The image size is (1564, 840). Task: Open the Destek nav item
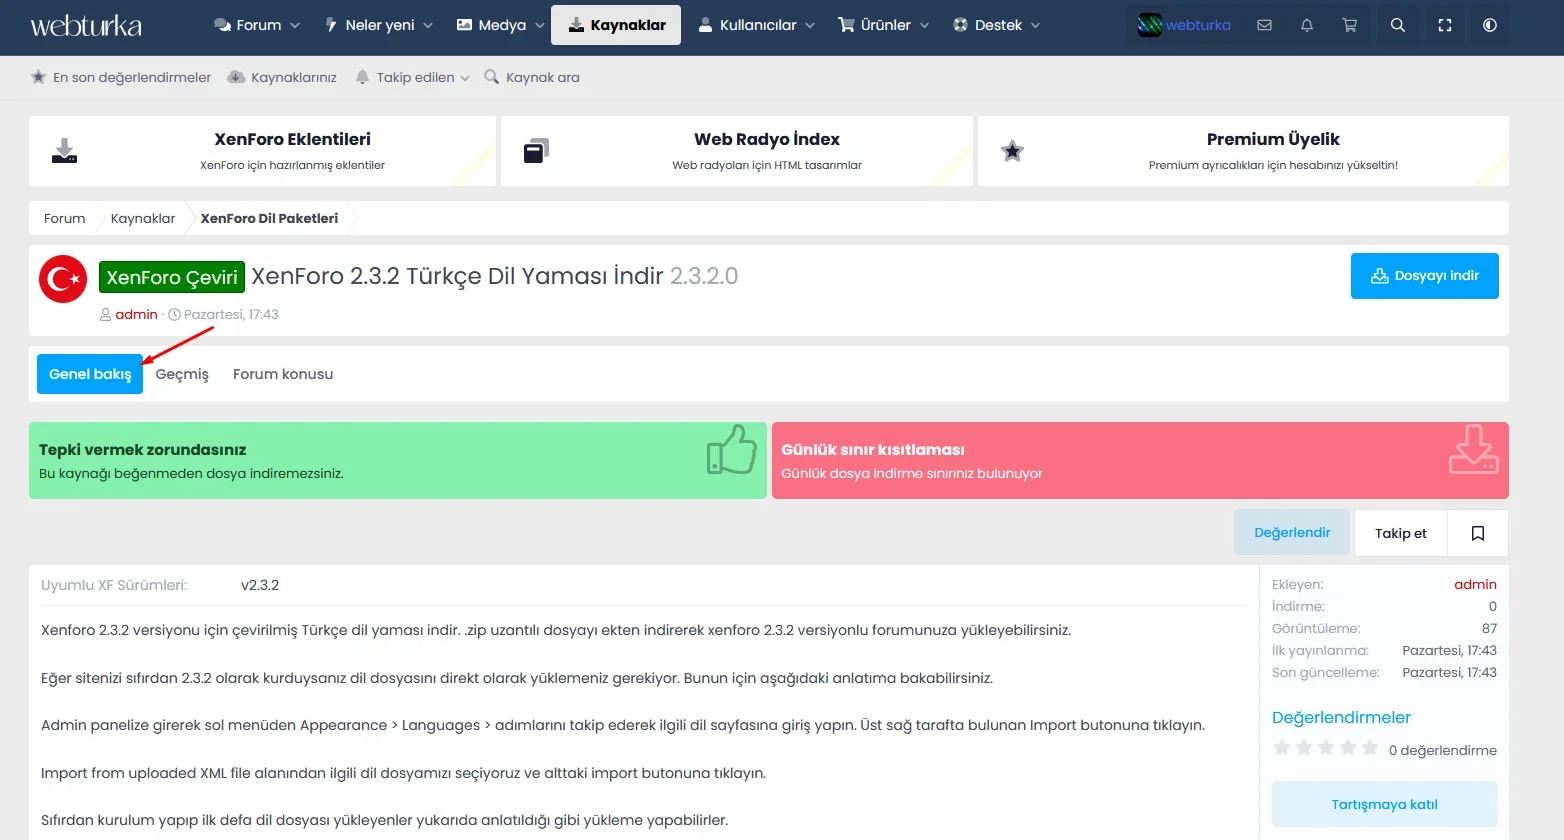tap(987, 25)
